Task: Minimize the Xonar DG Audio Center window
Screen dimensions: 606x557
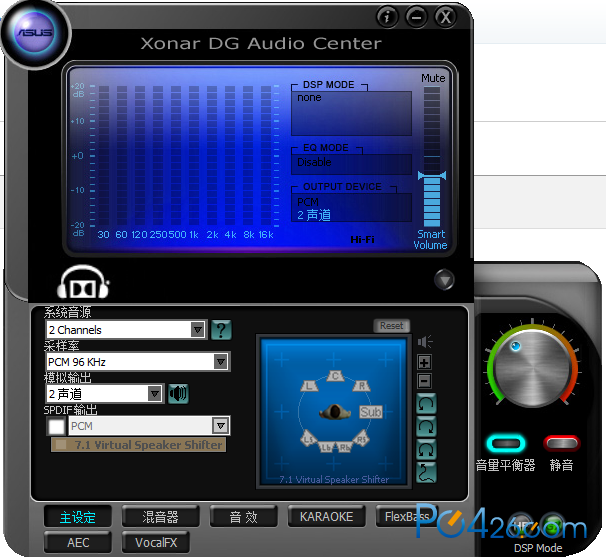Action: (416, 17)
